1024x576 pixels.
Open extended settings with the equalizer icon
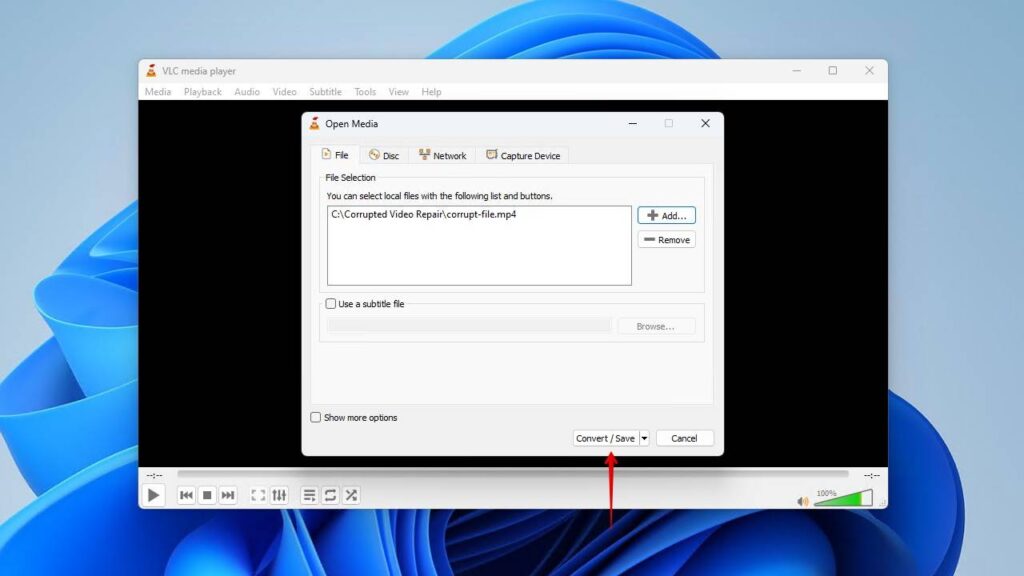point(281,494)
